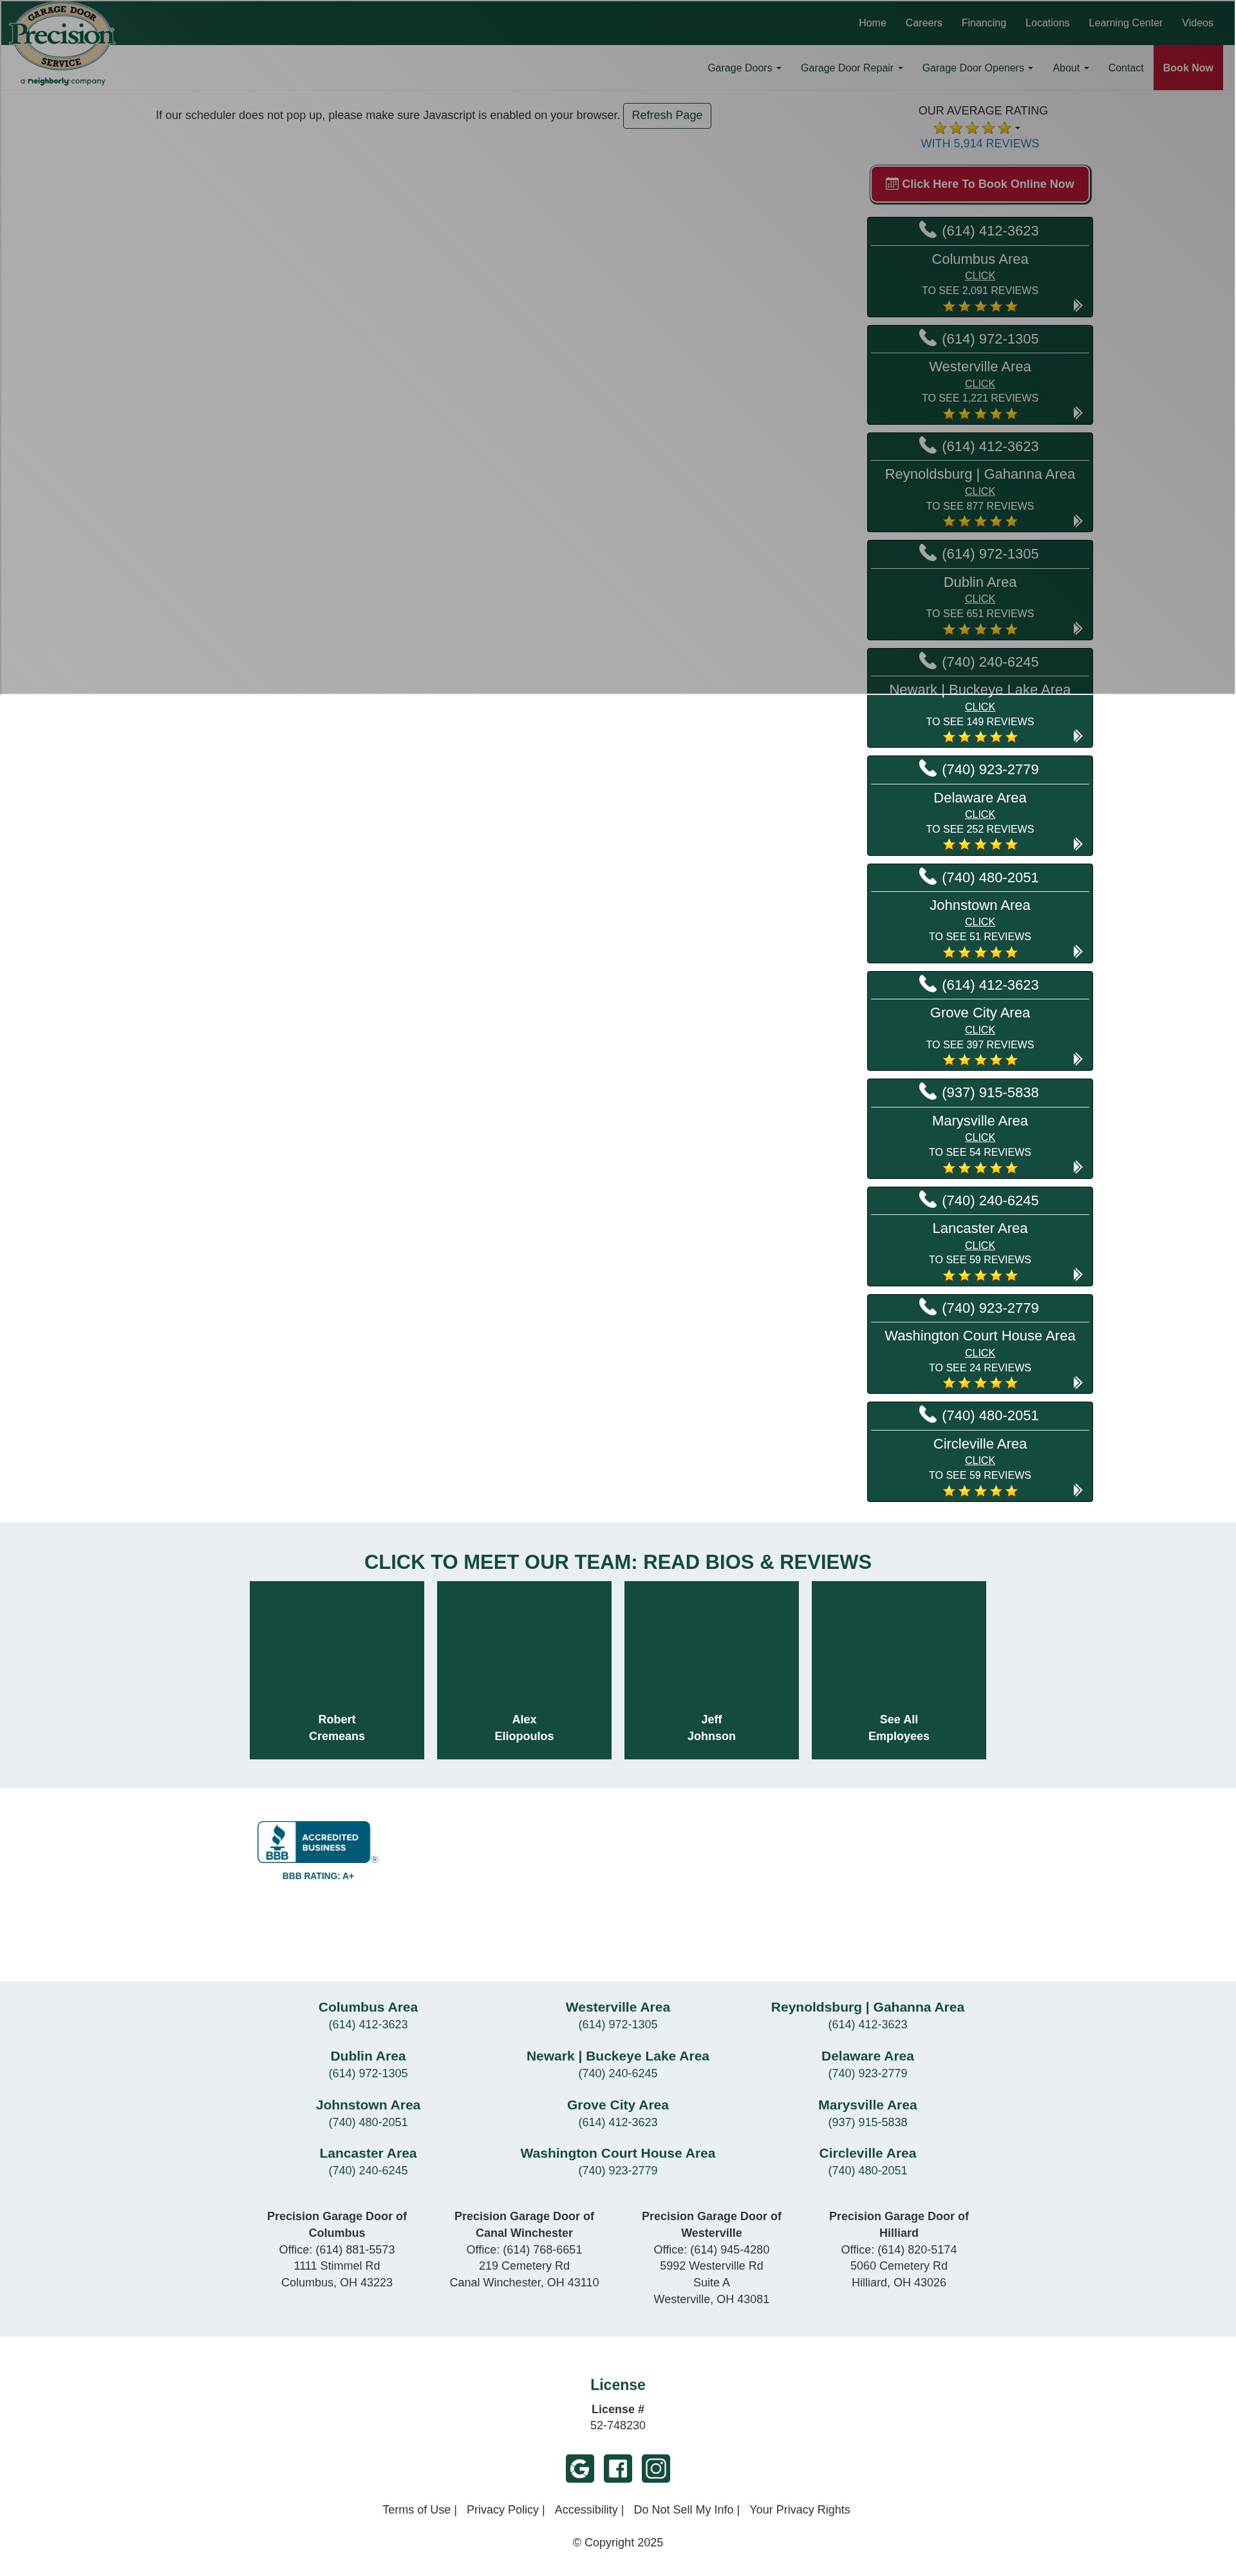This screenshot has height=2576, width=1236.
Task: Click 'TO SEE 51 REVIEWS' on Johnstown card
Action: (980, 937)
